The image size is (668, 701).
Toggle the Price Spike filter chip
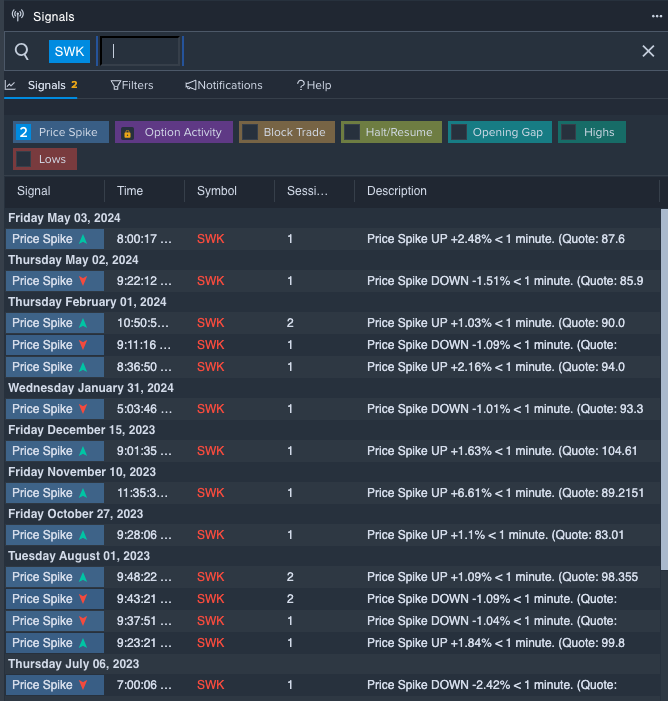coord(61,132)
